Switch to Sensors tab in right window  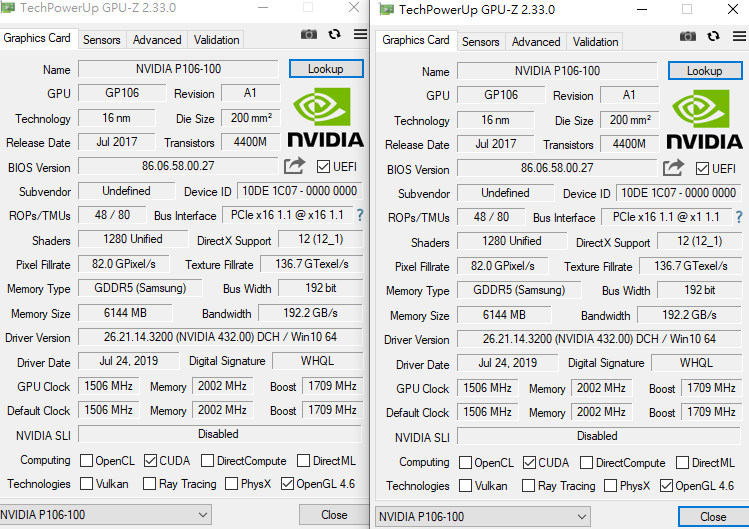pyautogui.click(x=481, y=42)
